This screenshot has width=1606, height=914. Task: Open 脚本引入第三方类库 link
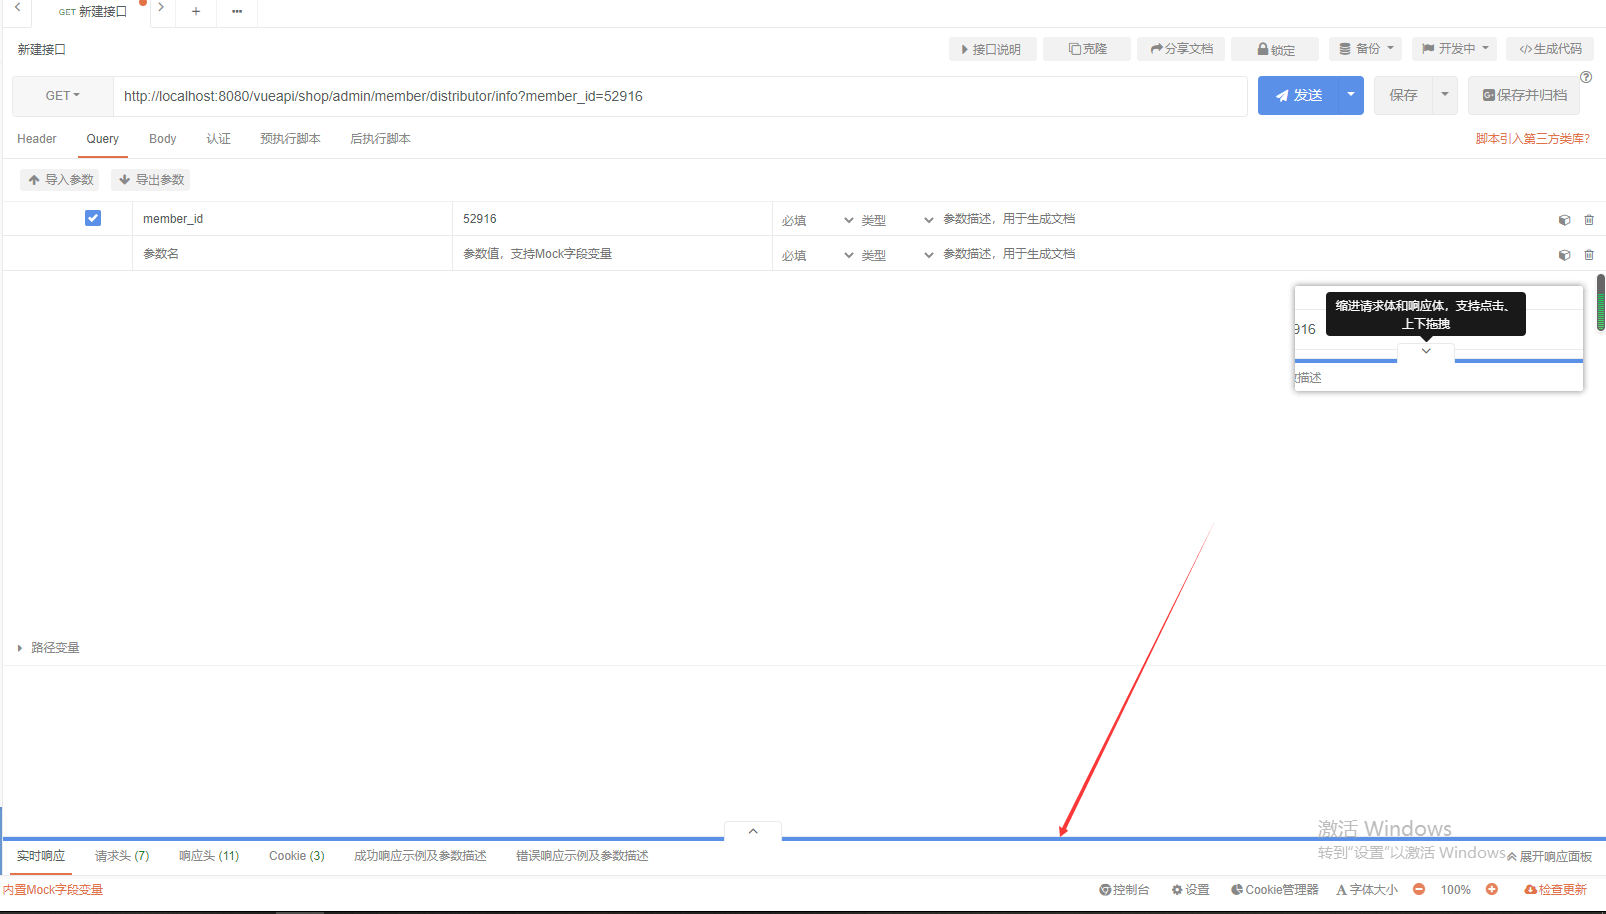pos(1533,139)
